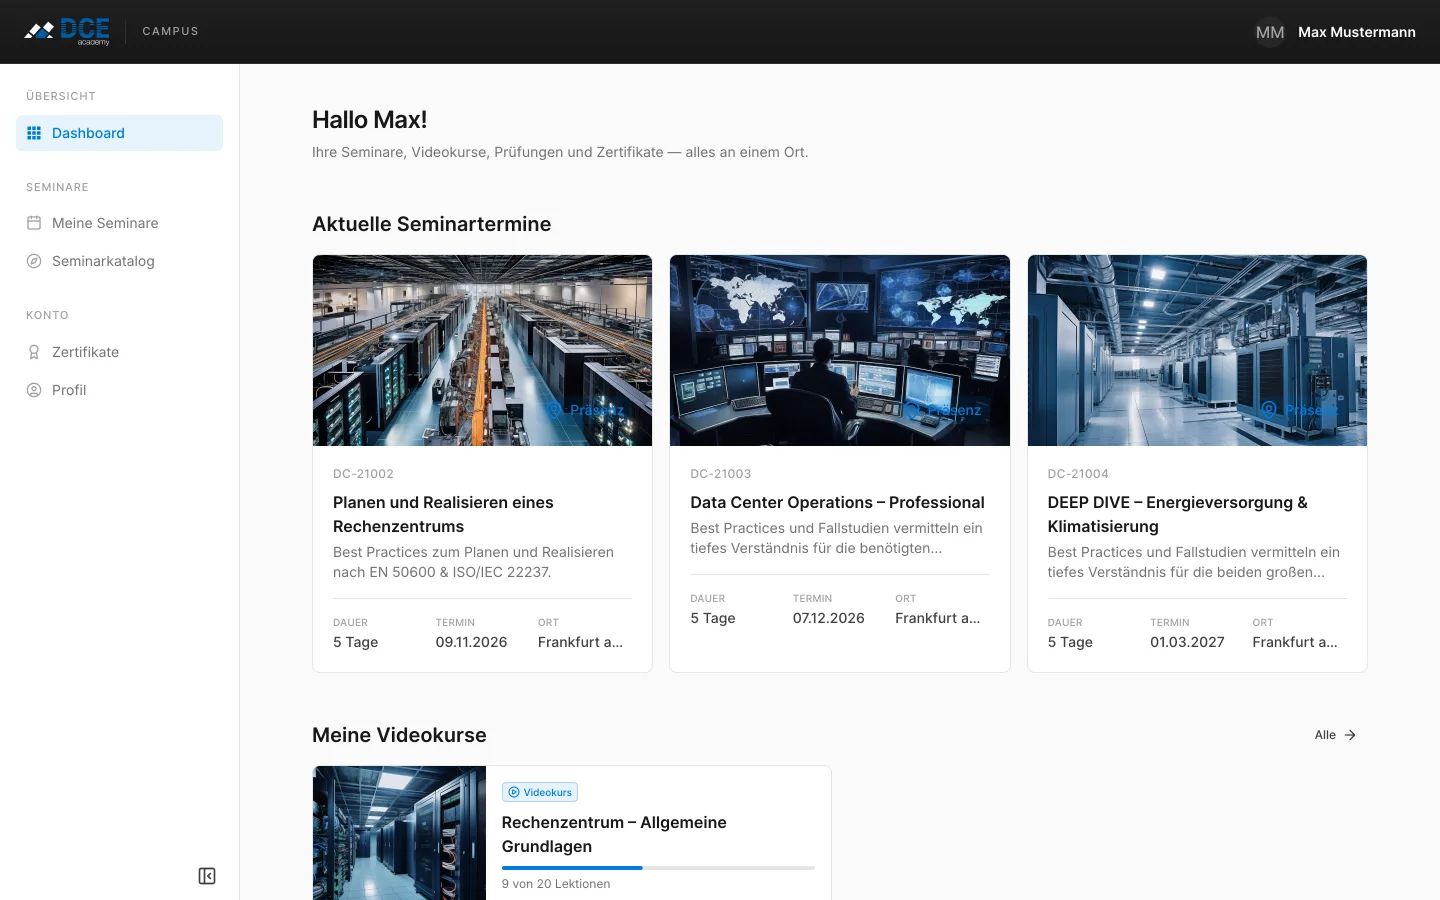Click the award icon beside Zertifikate

tap(34, 352)
